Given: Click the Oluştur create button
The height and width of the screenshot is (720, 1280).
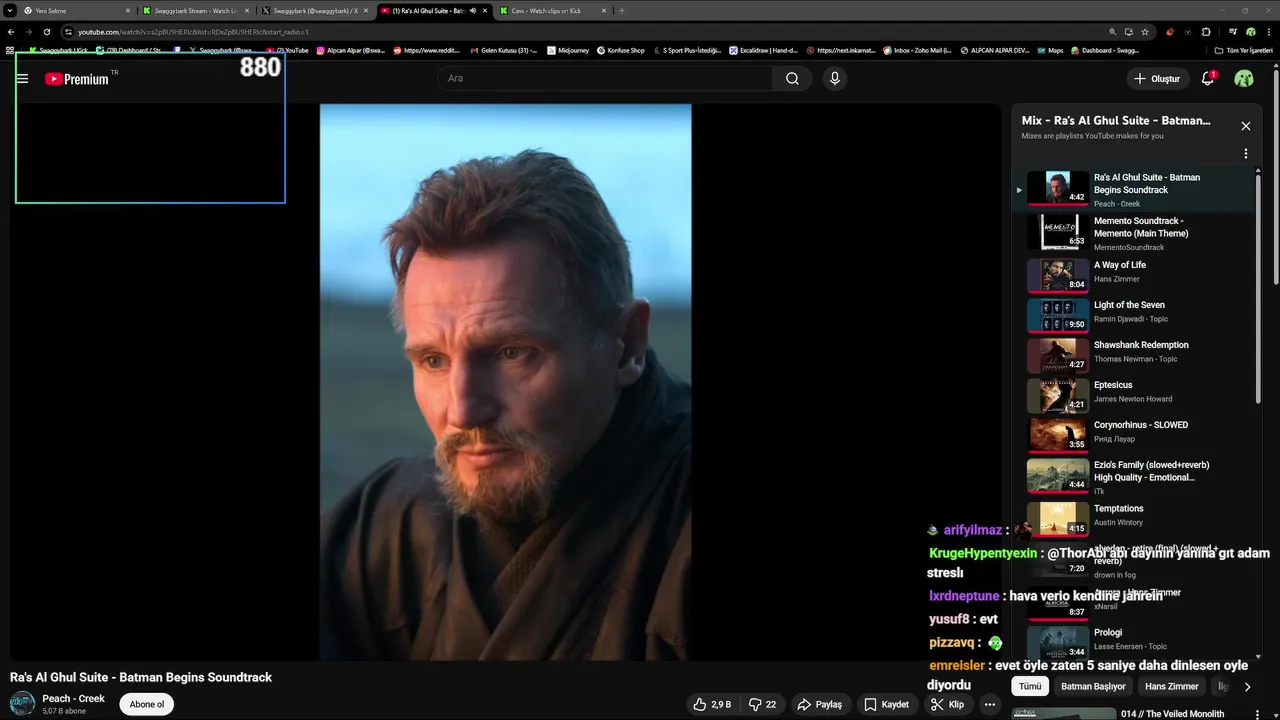Looking at the screenshot, I should click(x=1157, y=78).
